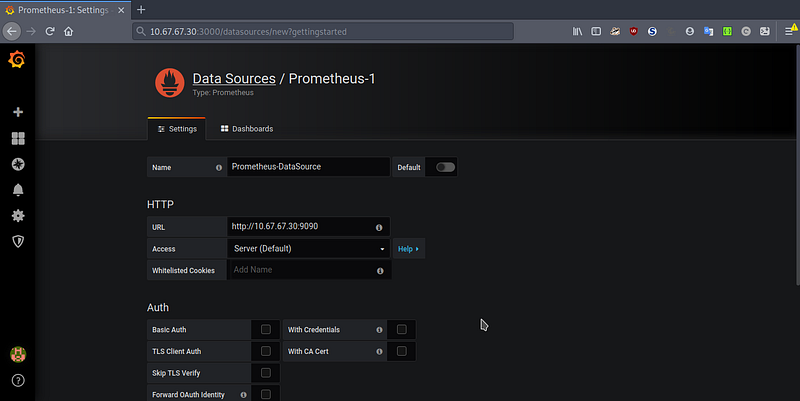Expand the Access Help section
Screen dimensions: 800x401
[409, 249]
